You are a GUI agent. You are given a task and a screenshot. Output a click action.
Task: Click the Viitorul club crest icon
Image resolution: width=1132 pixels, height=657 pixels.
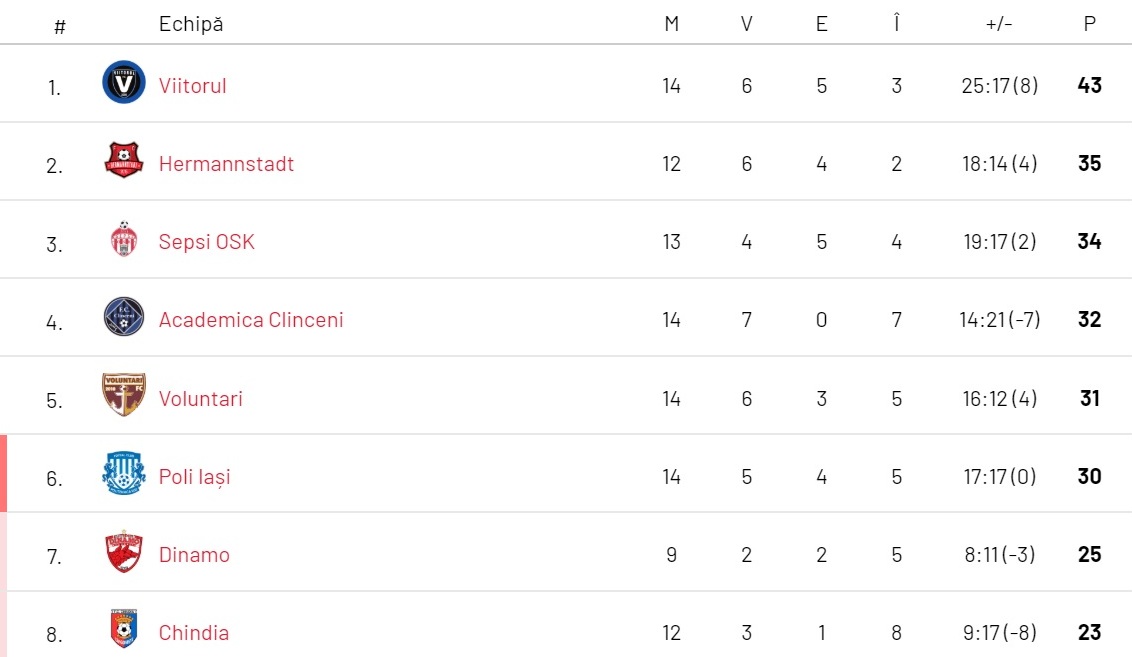(x=123, y=82)
